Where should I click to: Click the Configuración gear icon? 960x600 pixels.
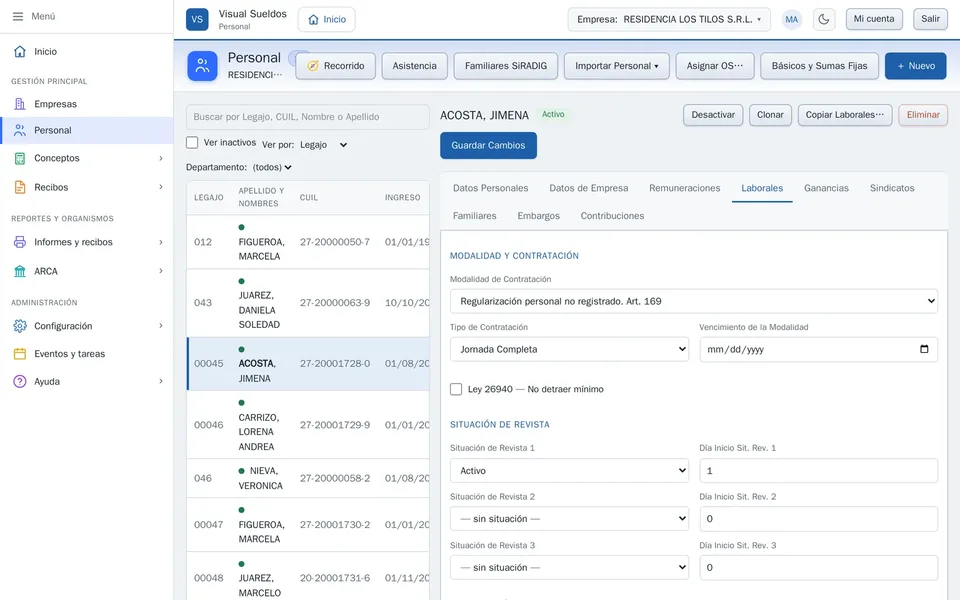point(20,326)
